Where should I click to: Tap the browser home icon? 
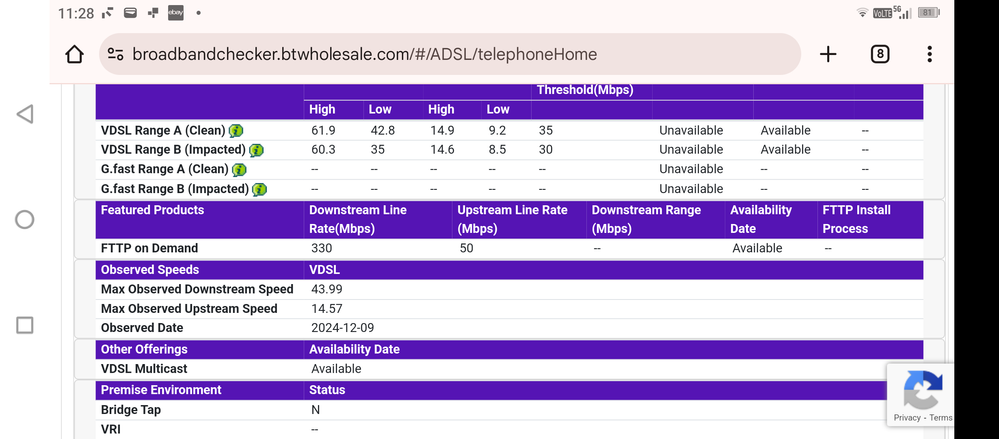point(75,54)
